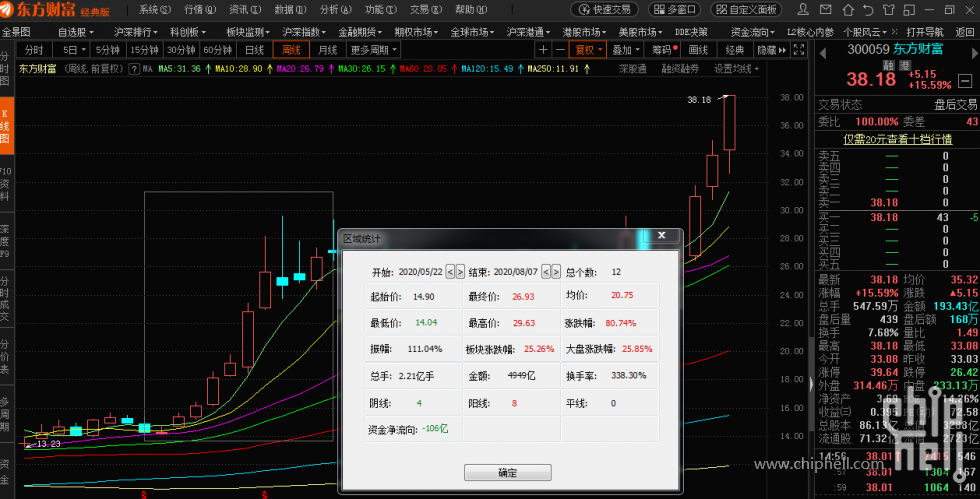Open the 分析(A) menu

pos(336,9)
